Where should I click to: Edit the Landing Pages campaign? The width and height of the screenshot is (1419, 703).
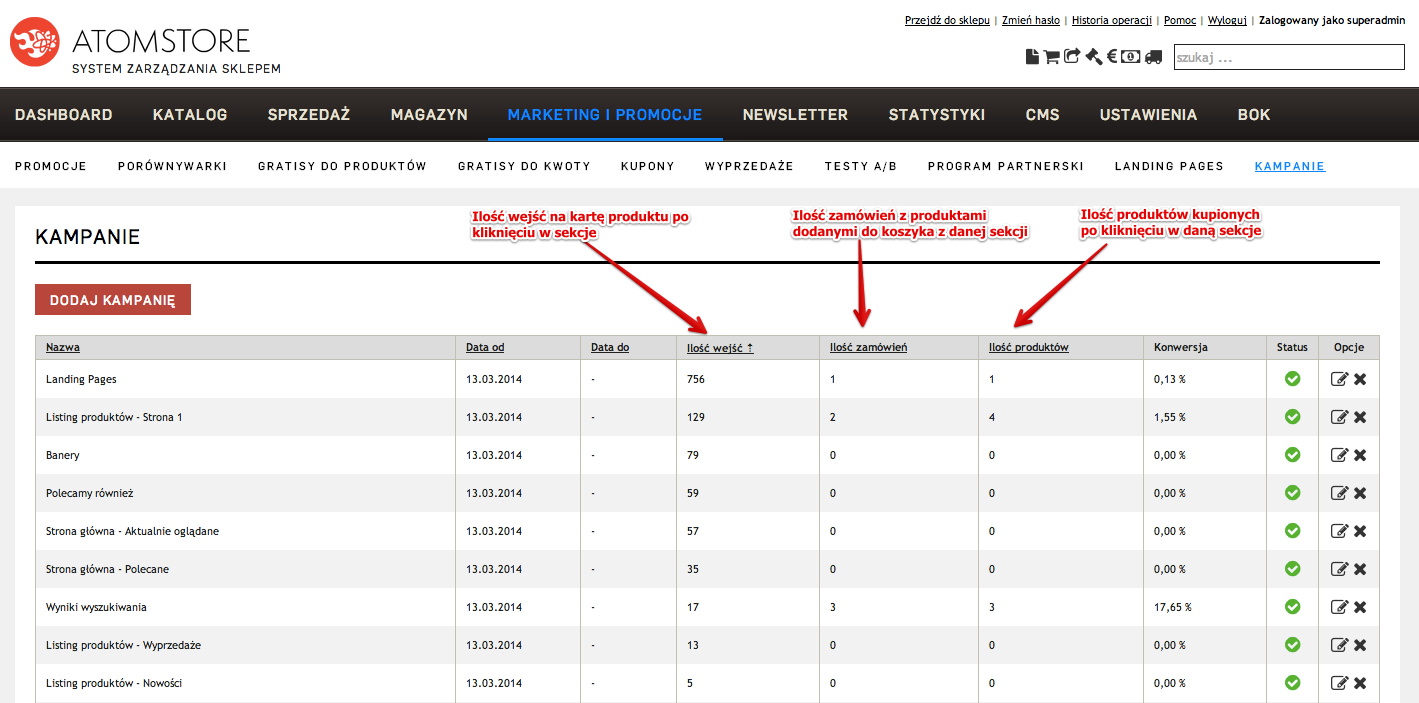1339,379
